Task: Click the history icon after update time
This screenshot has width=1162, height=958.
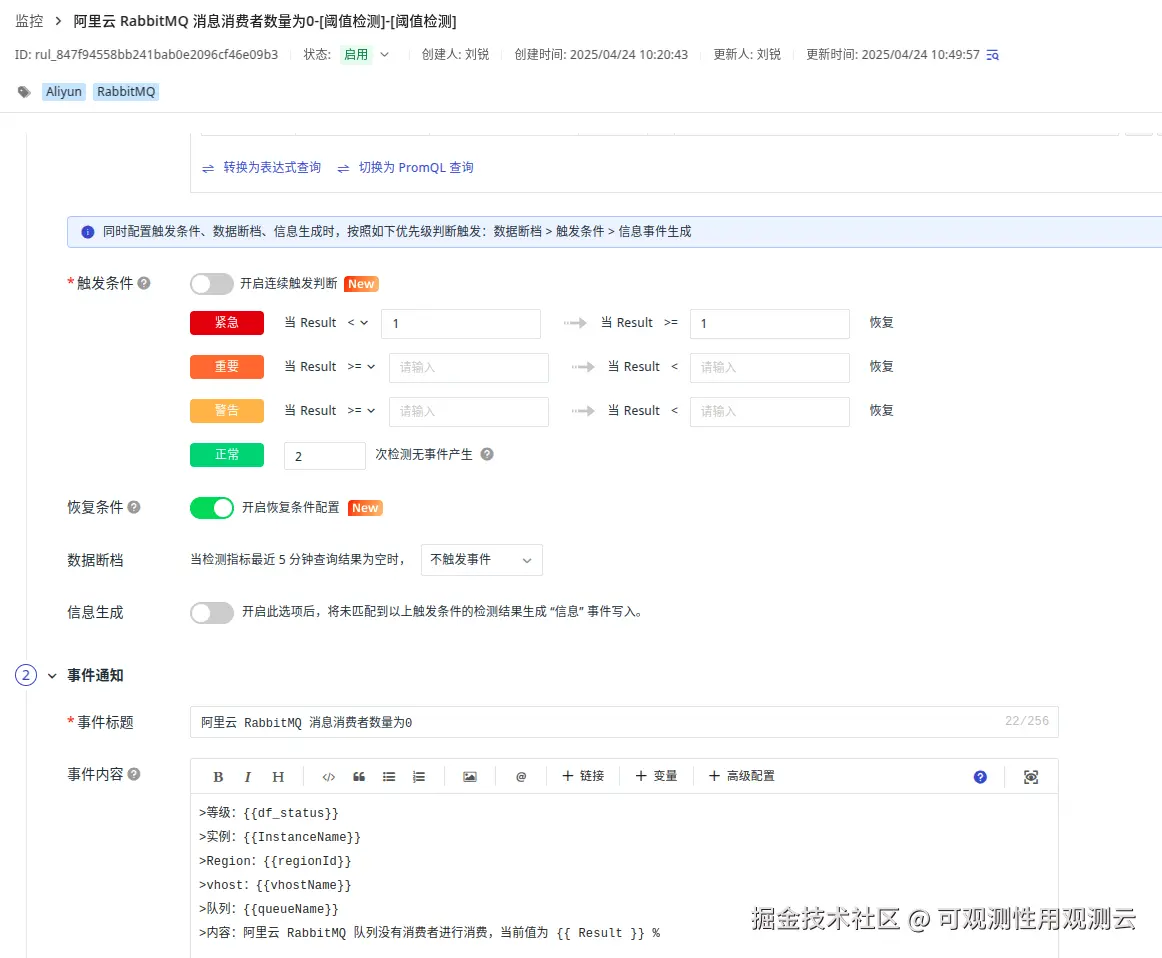Action: tap(993, 55)
